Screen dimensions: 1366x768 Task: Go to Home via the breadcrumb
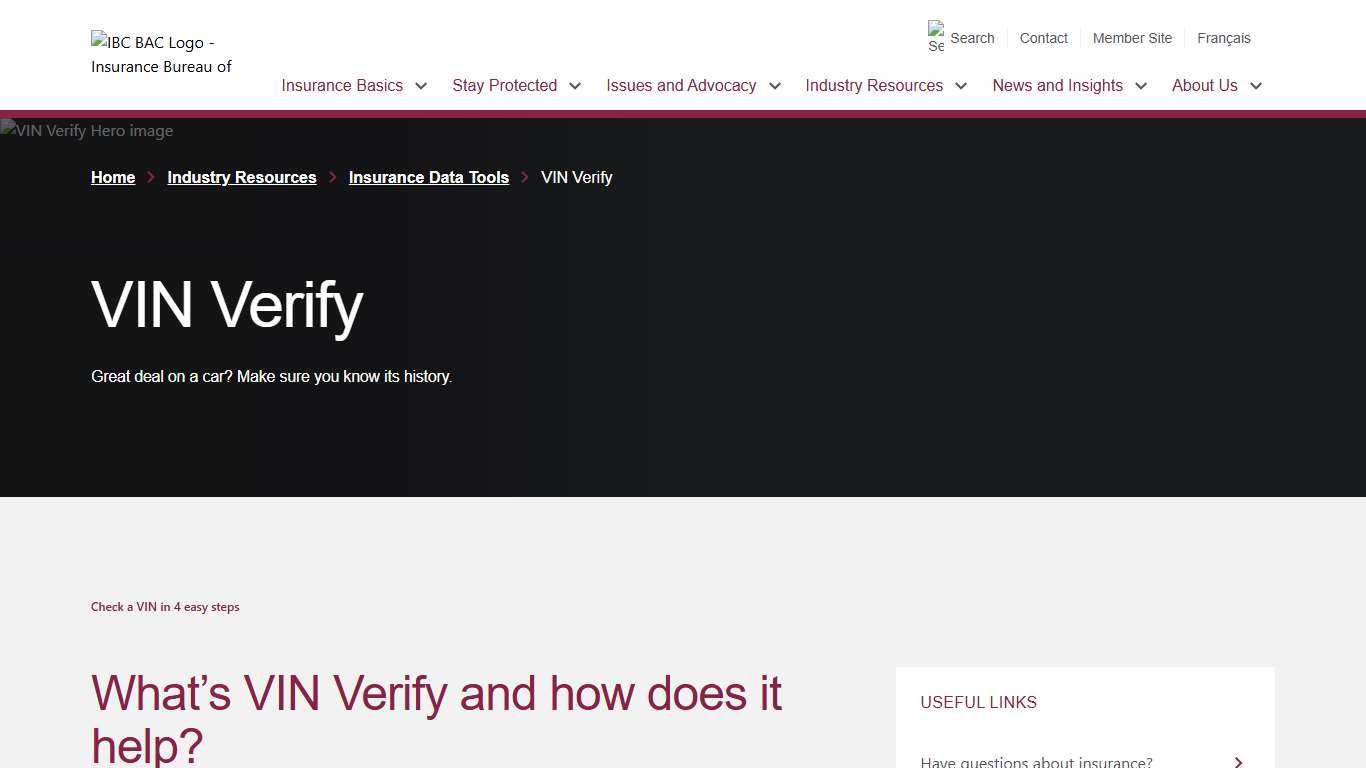point(113,177)
